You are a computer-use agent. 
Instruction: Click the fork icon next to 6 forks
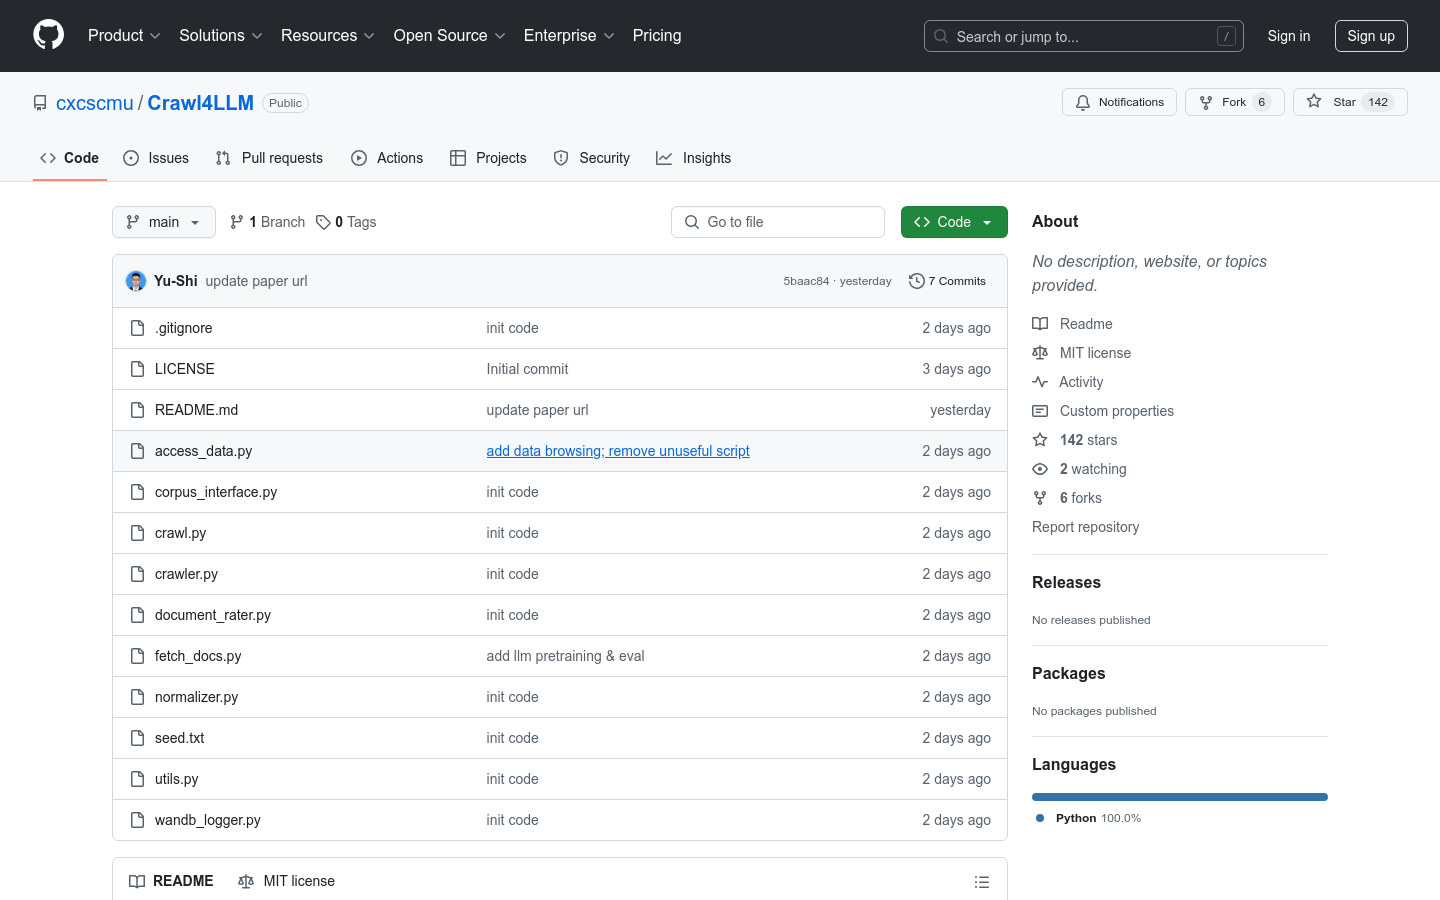pos(1040,498)
